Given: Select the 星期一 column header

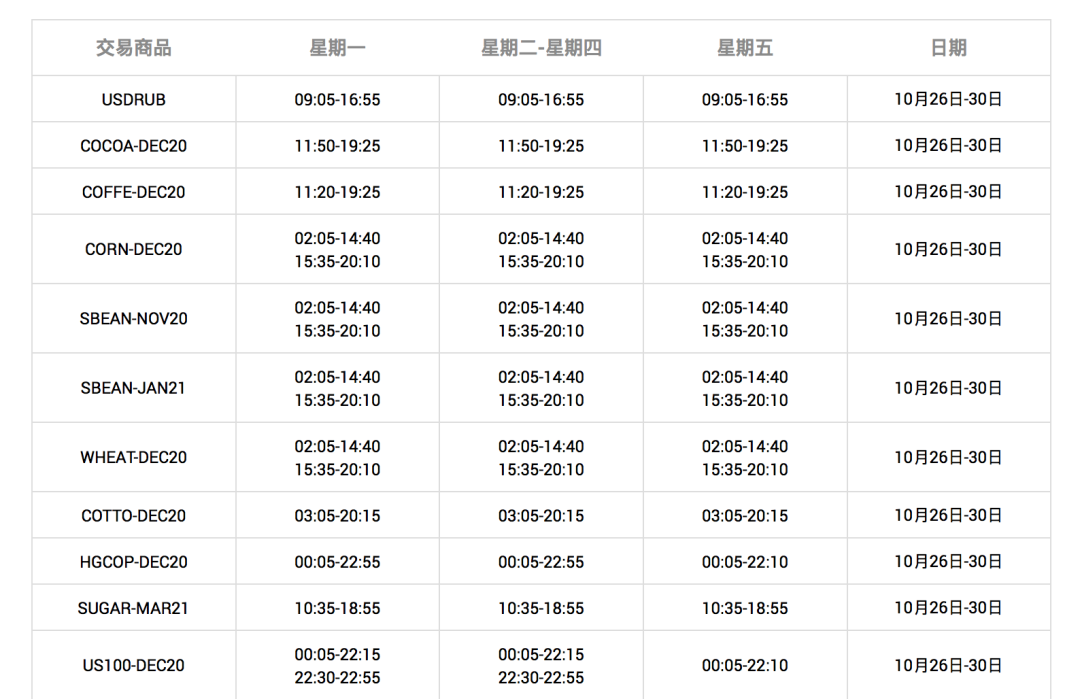Looking at the screenshot, I should tap(337, 48).
